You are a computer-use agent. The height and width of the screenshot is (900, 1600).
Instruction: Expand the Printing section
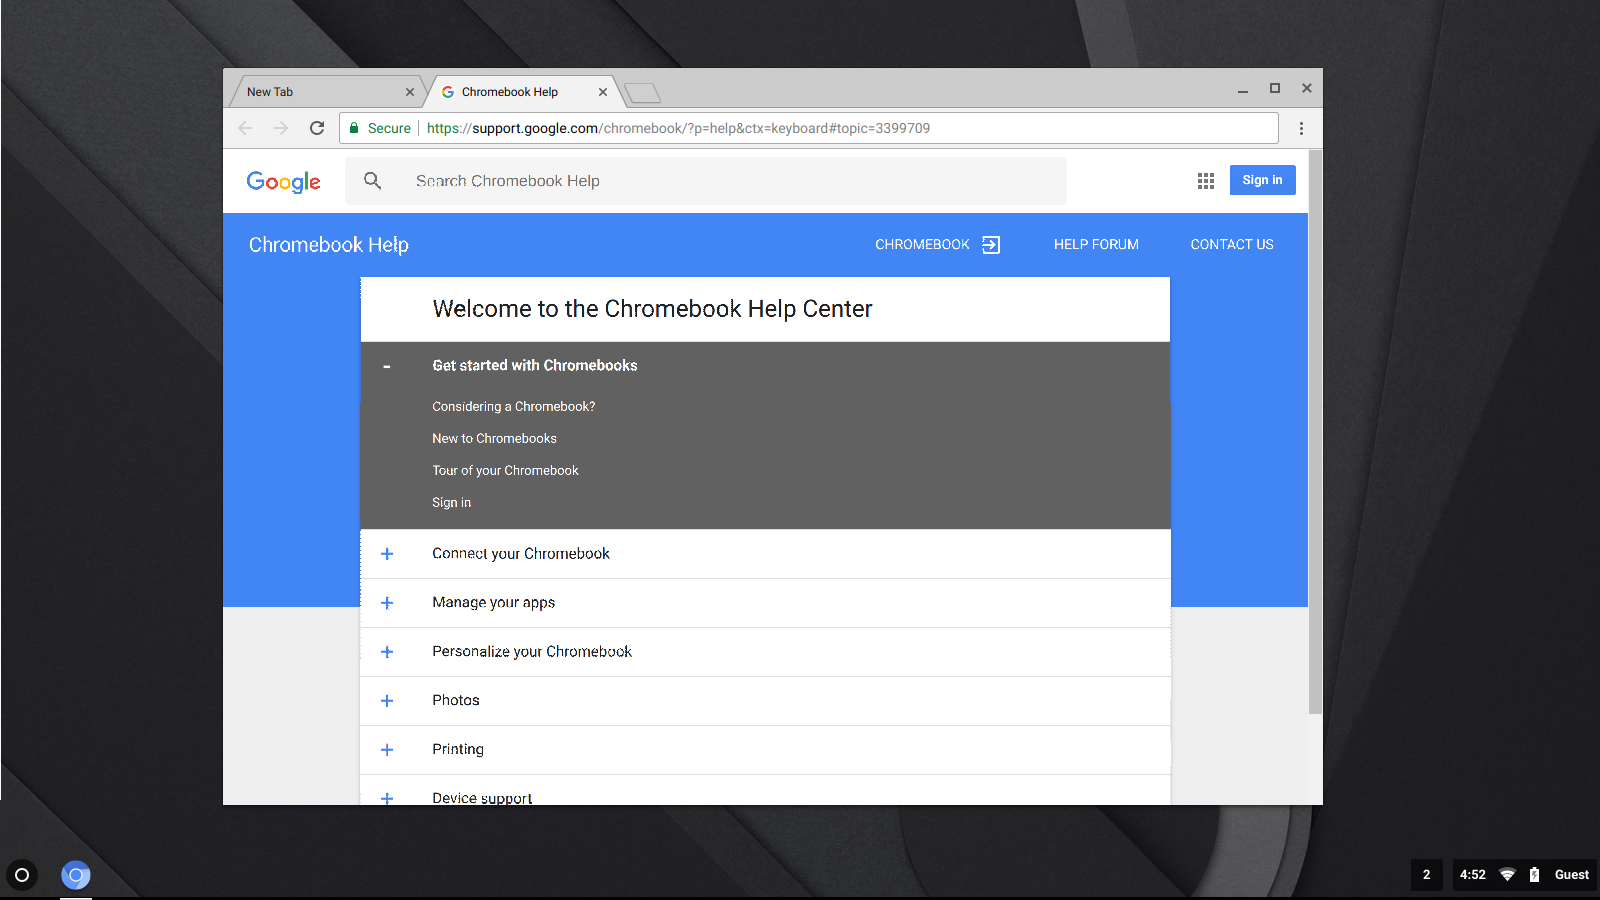pos(387,750)
